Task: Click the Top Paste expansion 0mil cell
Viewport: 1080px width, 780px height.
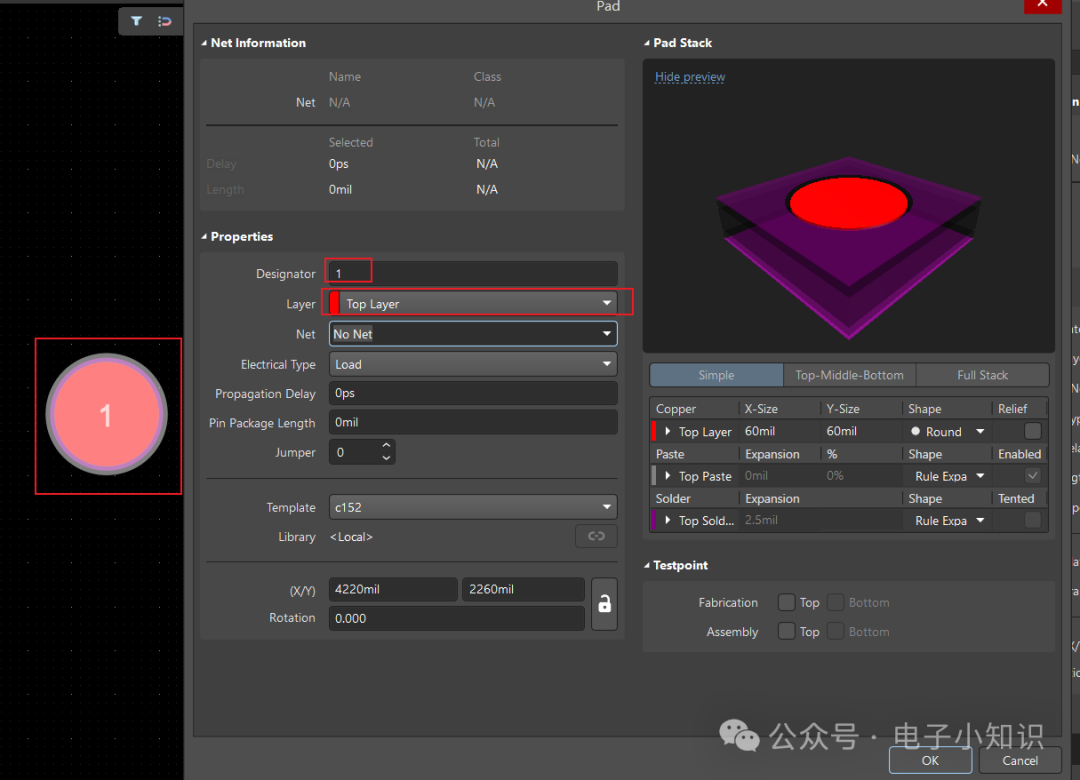Action: click(x=780, y=475)
